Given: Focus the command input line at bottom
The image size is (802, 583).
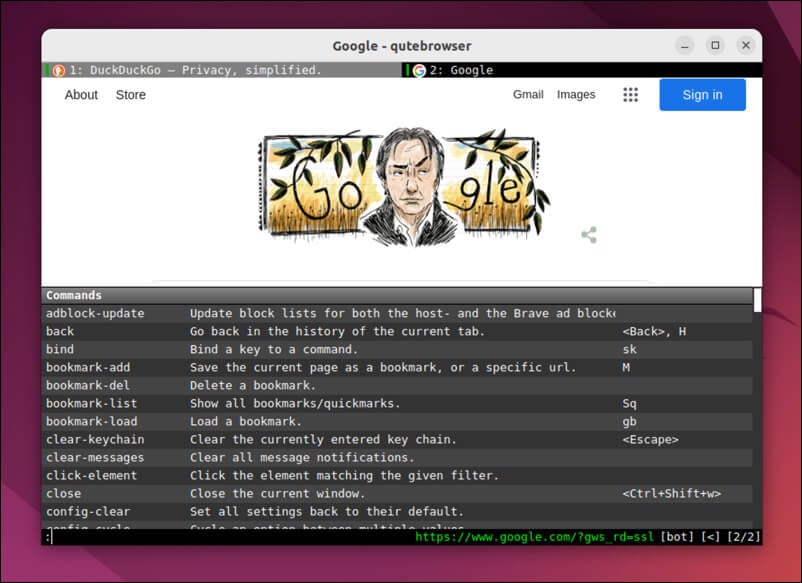Looking at the screenshot, I should tap(220, 537).
